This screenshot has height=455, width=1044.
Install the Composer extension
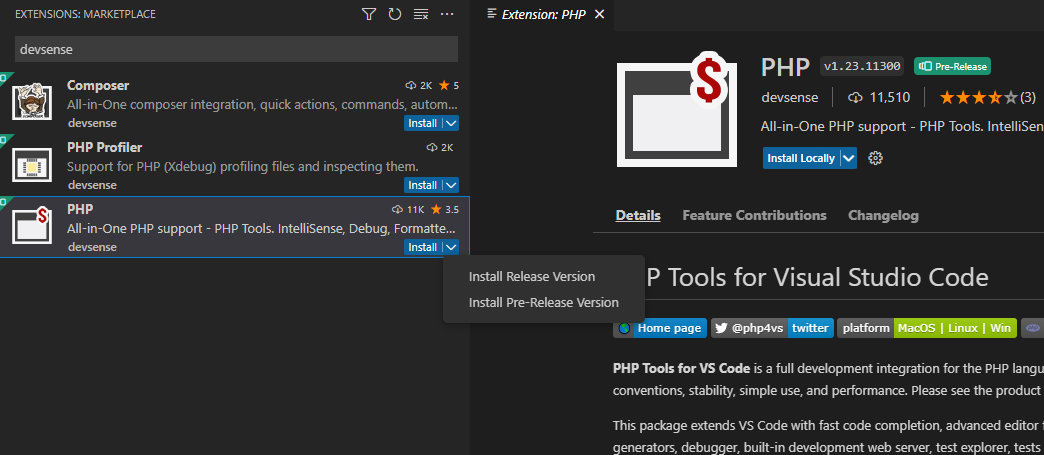[x=422, y=123]
